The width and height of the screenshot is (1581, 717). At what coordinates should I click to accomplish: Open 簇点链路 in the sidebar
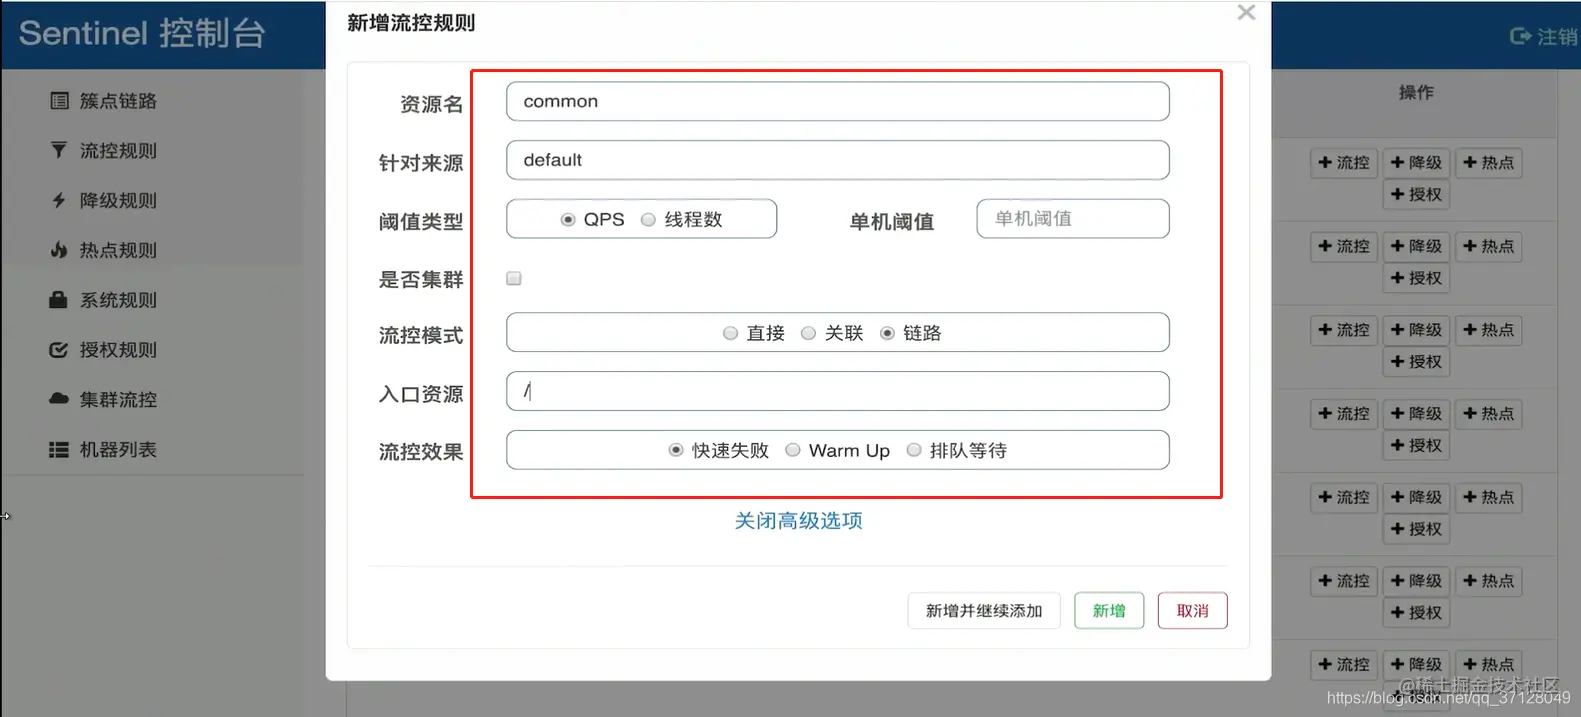tap(118, 101)
